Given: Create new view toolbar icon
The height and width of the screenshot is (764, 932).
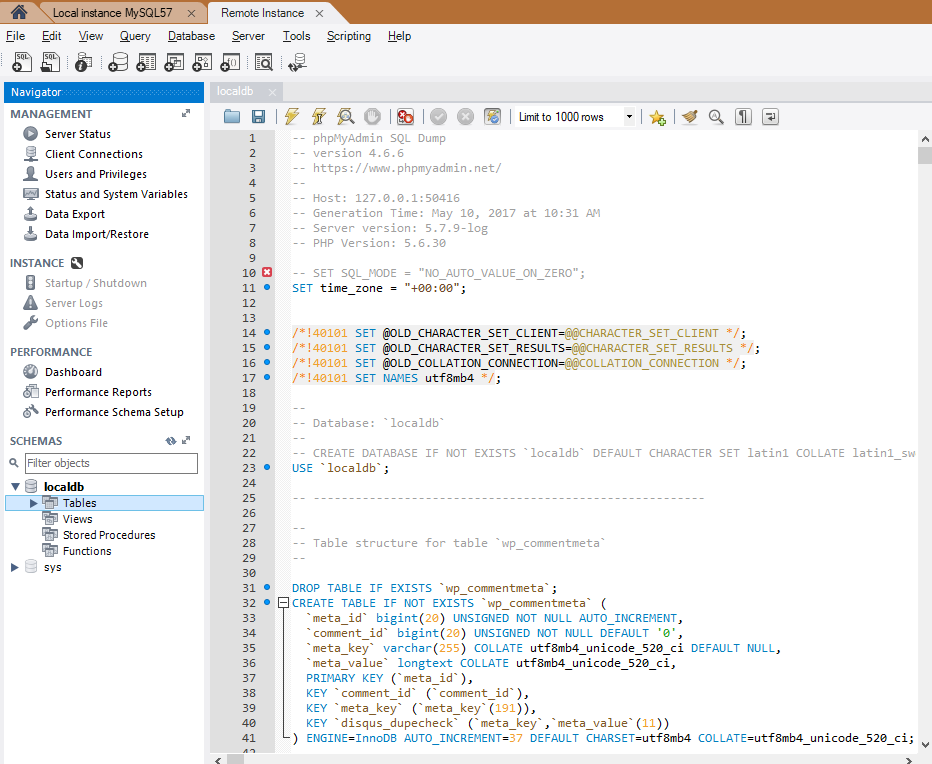Looking at the screenshot, I should 174,62.
